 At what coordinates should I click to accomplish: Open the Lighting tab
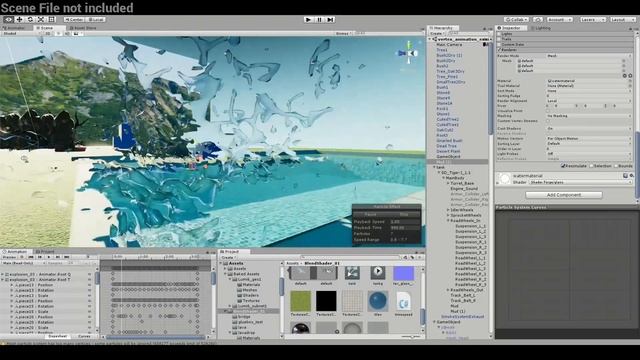coord(541,28)
